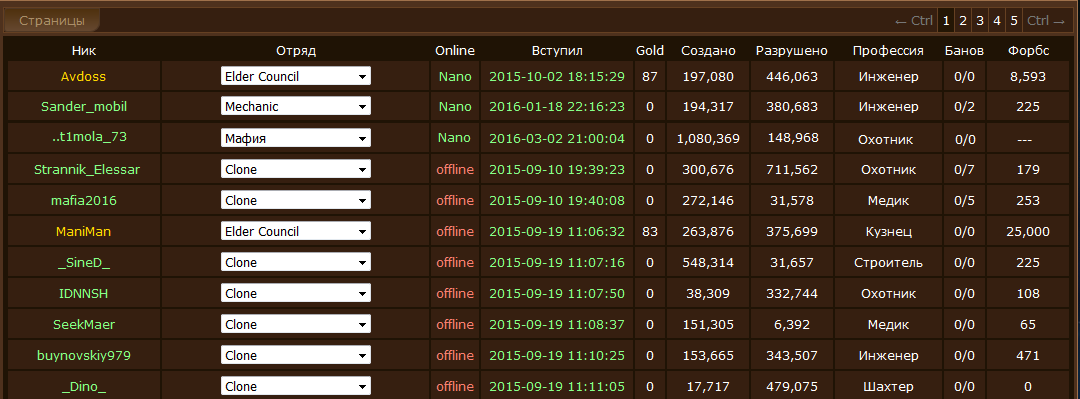The image size is (1080, 399).
Task: Open the Avdoss player profile
Action: (x=83, y=76)
